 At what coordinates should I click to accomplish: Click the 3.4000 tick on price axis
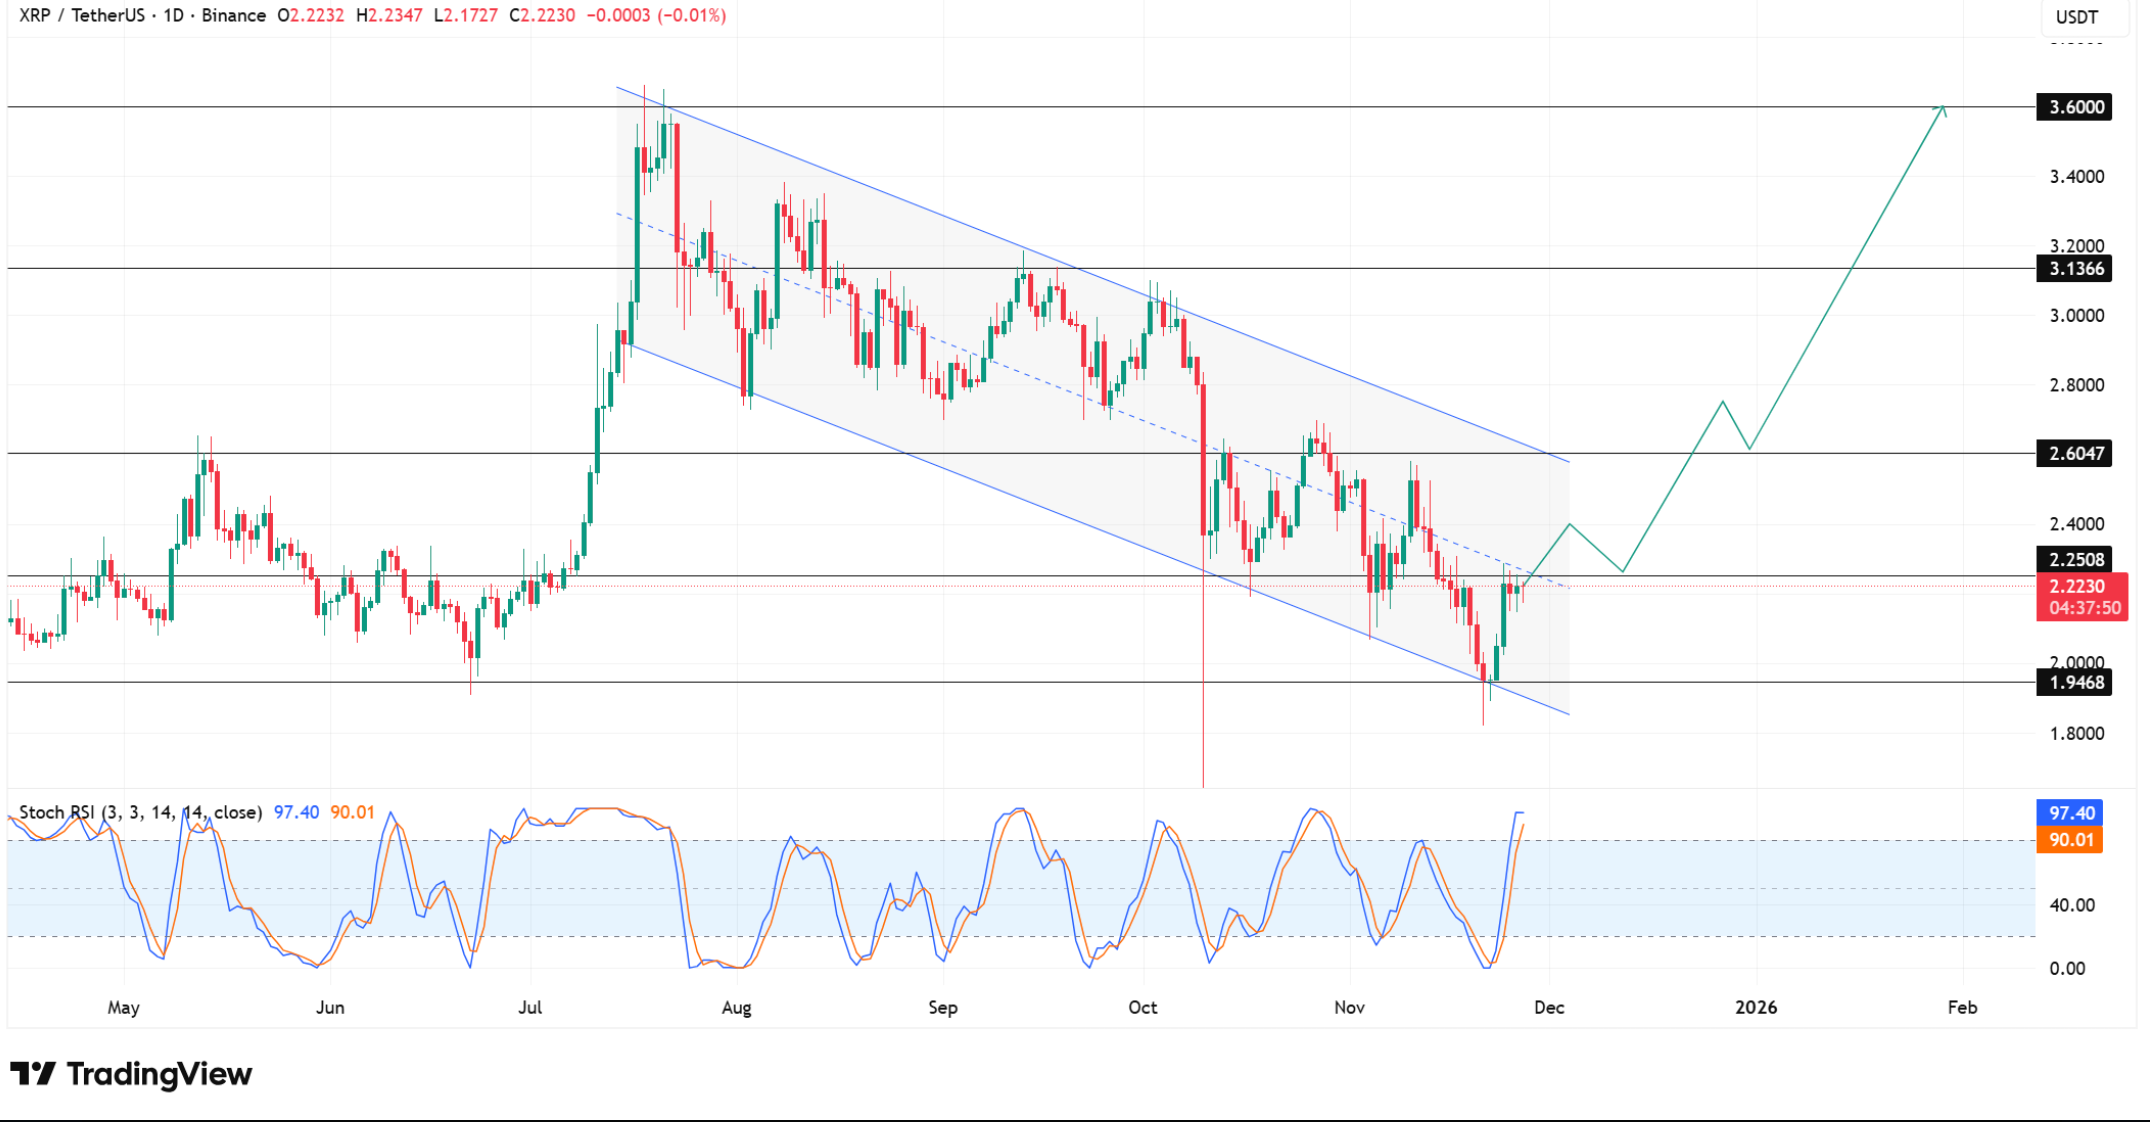[x=2076, y=177]
